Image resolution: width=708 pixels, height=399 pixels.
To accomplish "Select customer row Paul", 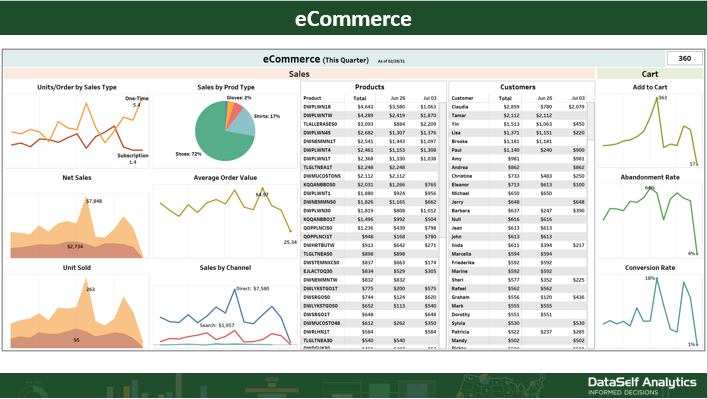I will pos(518,150).
